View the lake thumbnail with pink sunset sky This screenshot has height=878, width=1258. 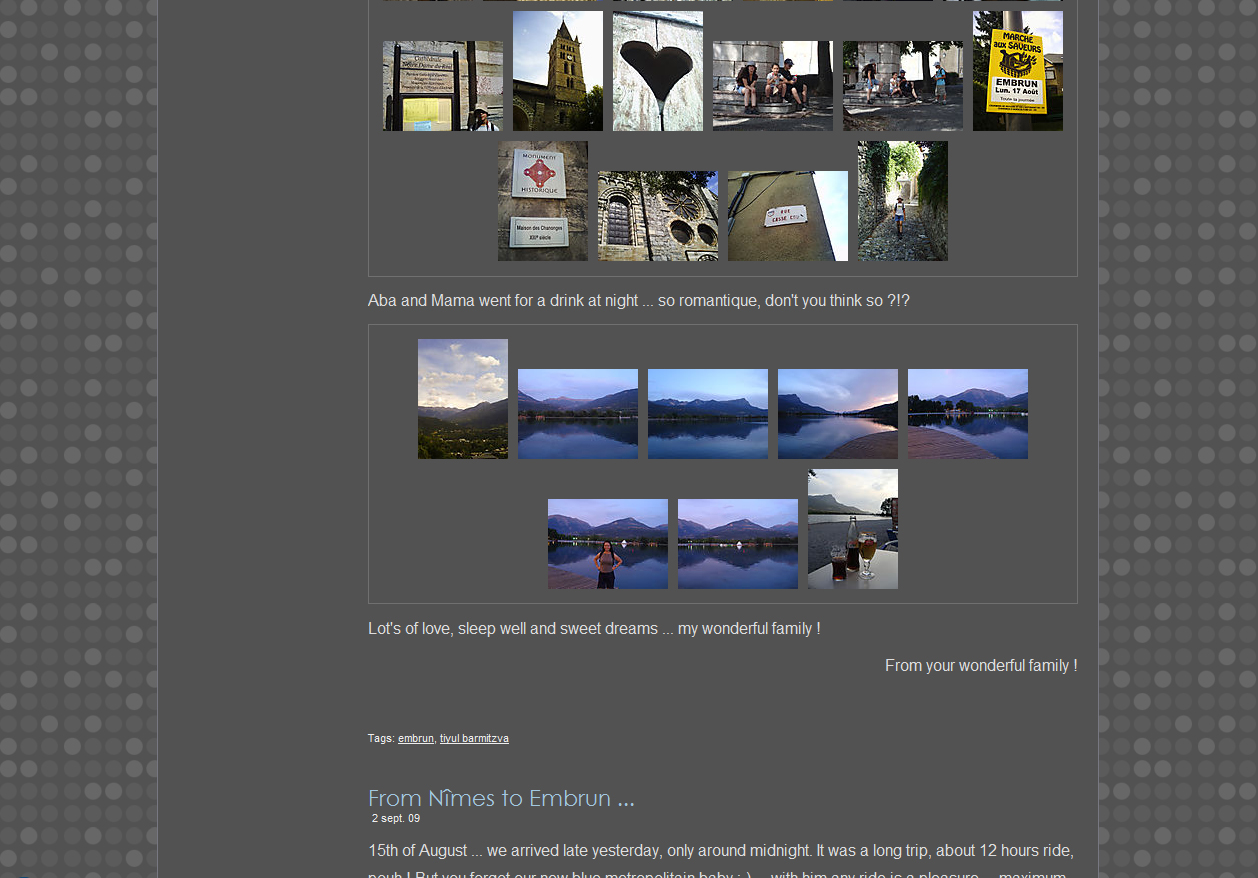click(837, 414)
